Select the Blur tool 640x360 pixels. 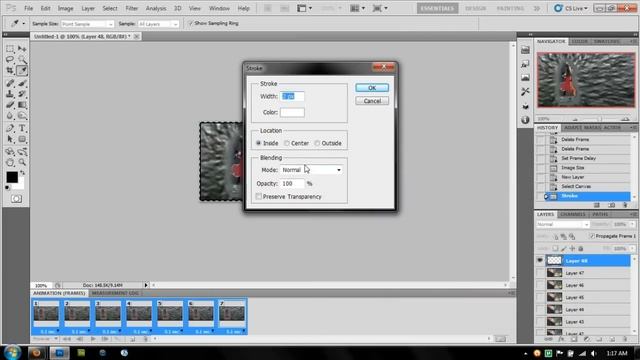click(x=10, y=116)
